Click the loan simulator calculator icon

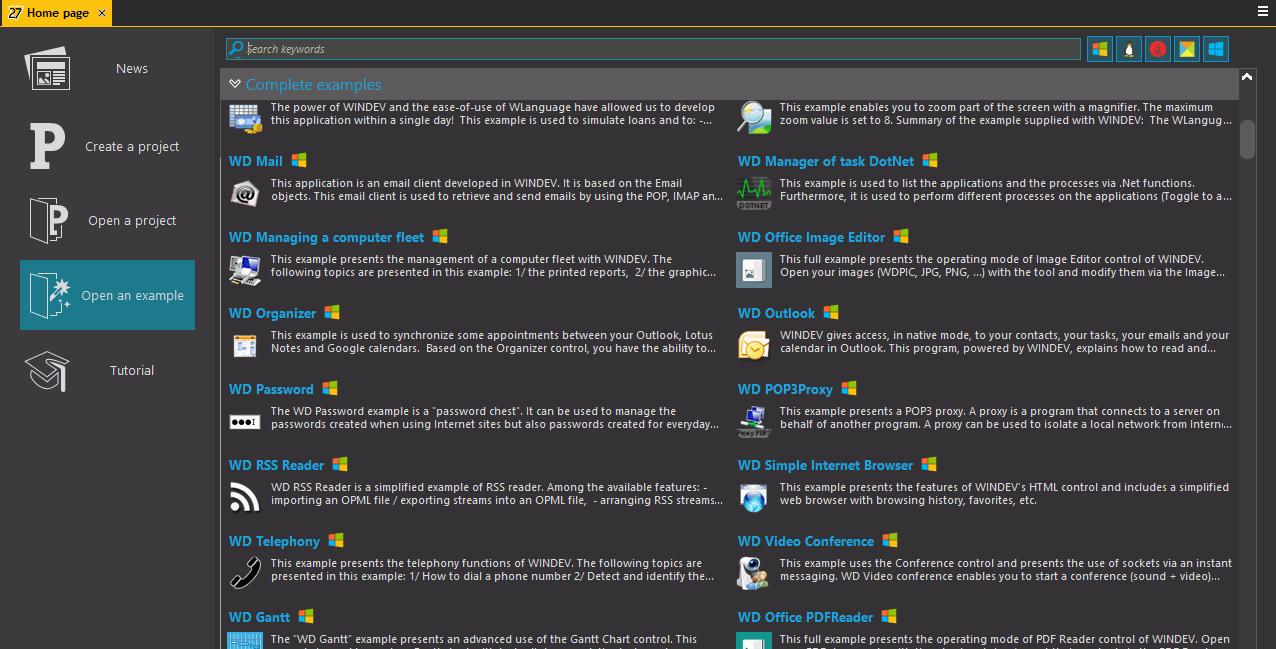[245, 117]
